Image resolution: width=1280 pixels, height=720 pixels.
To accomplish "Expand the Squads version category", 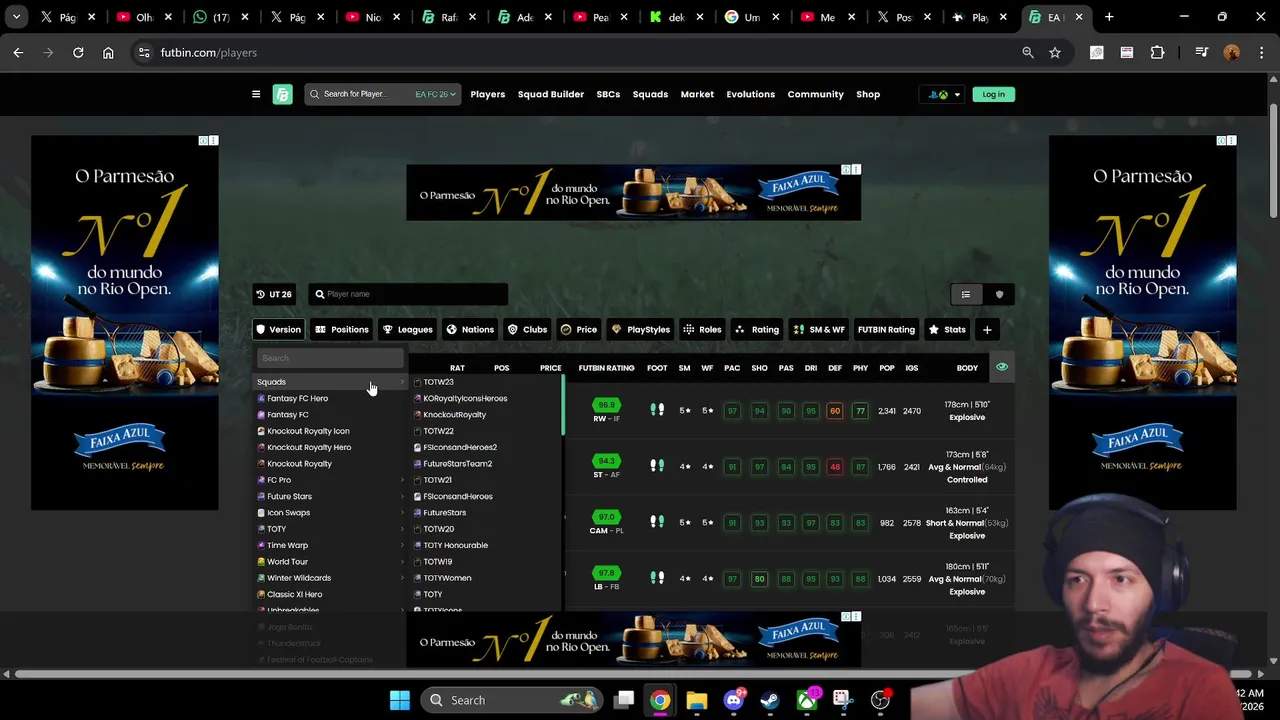I will 331,382.
